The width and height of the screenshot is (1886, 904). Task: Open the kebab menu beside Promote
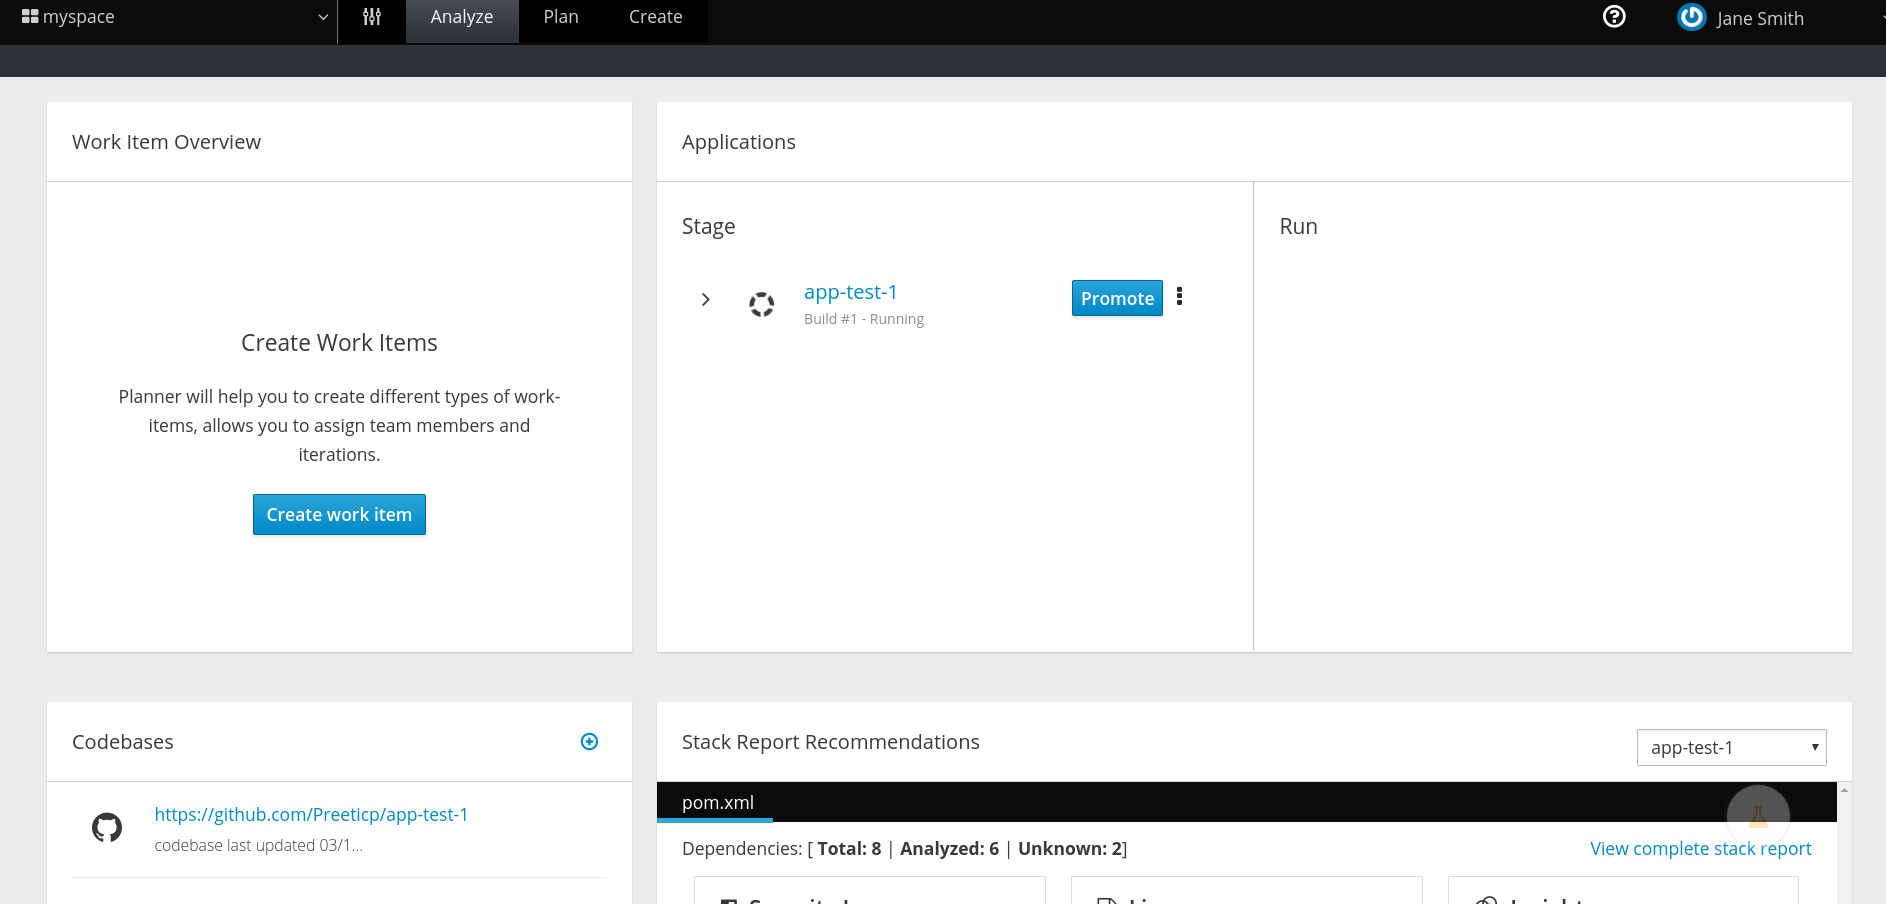pos(1180,297)
